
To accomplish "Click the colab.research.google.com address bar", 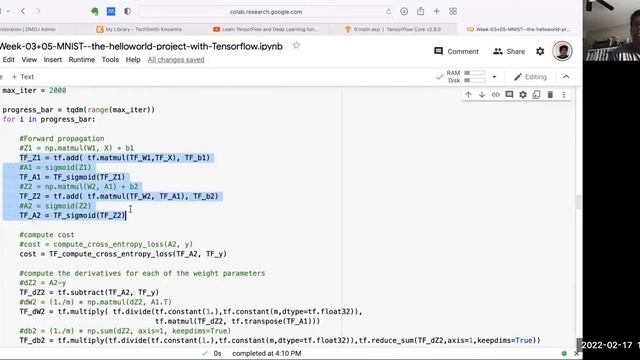I will (266, 12).
